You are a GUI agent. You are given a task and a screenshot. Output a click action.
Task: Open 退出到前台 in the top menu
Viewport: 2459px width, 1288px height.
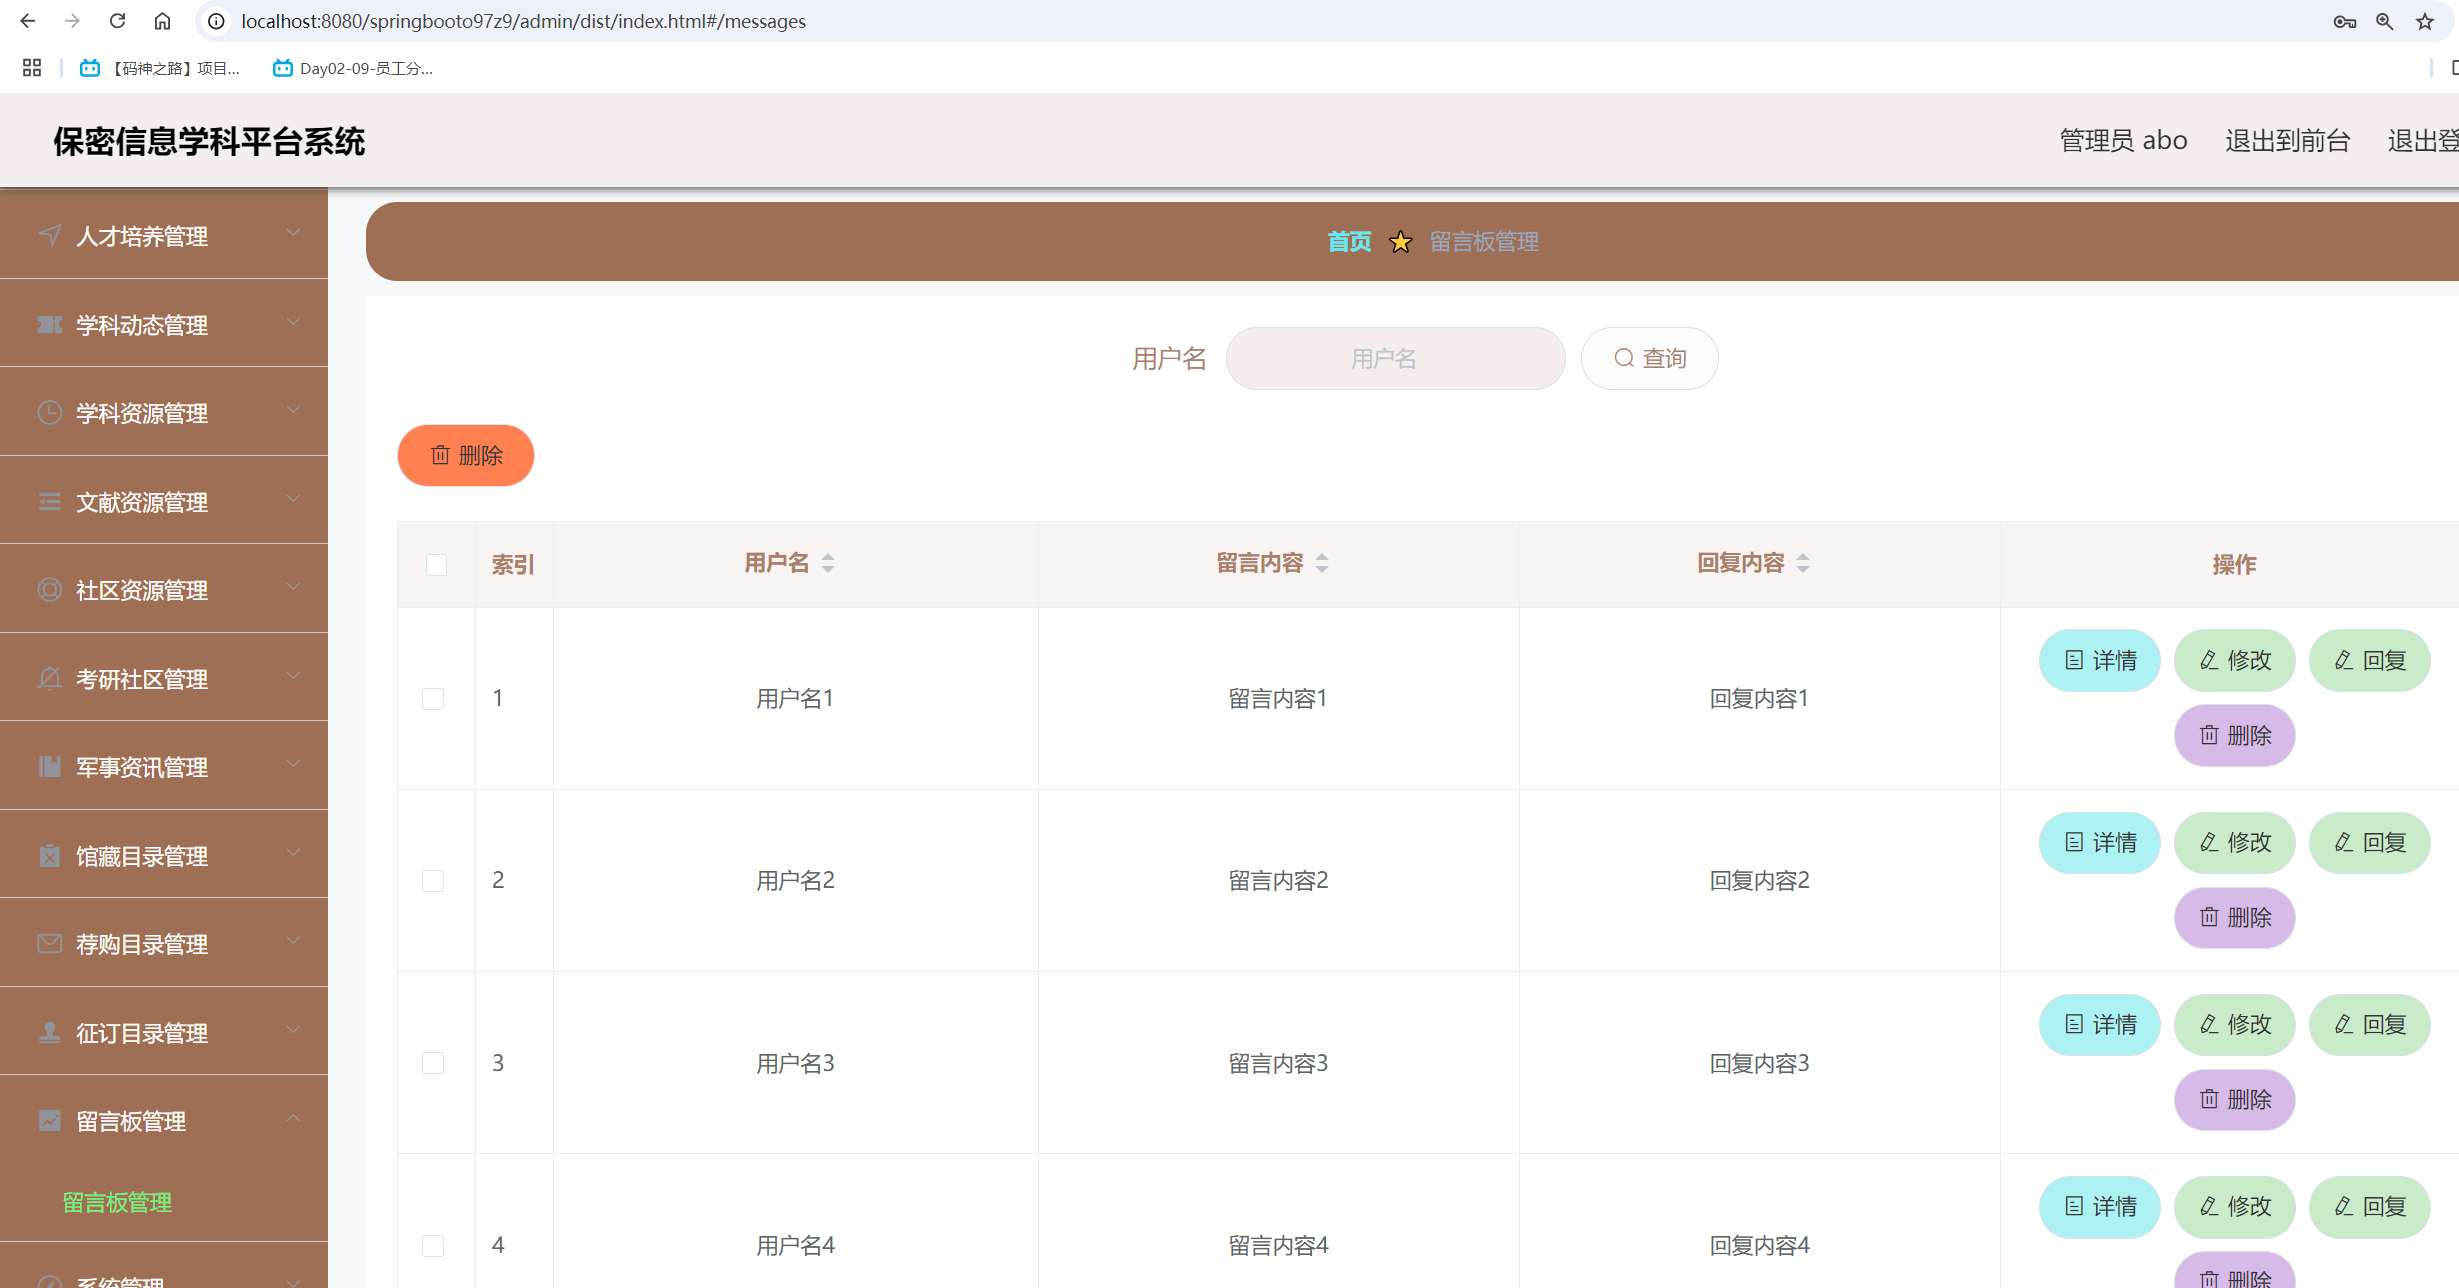click(2288, 140)
